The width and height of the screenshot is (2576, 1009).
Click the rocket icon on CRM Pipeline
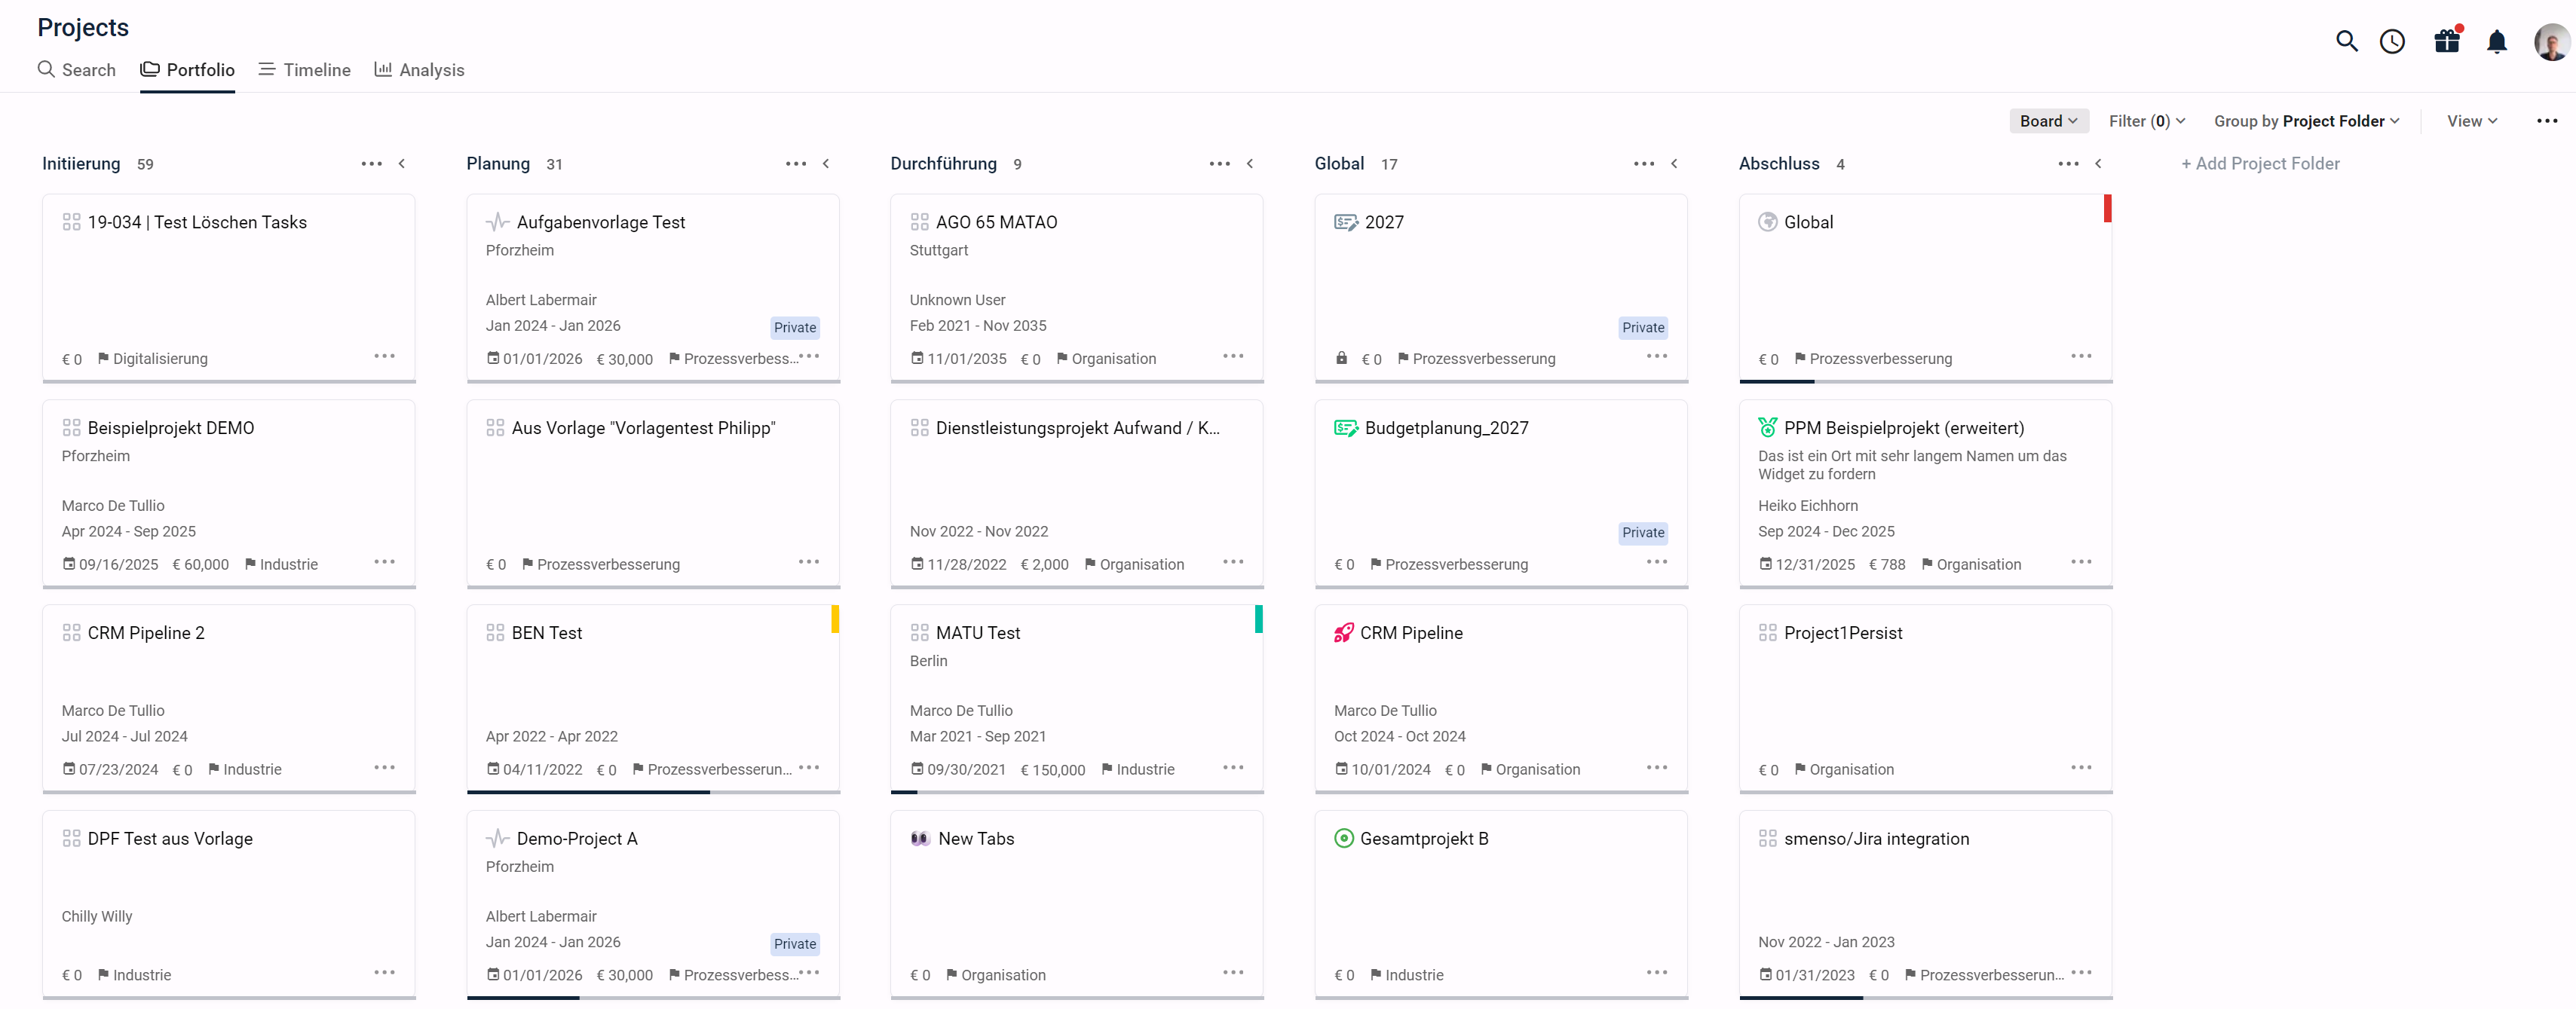coord(1343,633)
